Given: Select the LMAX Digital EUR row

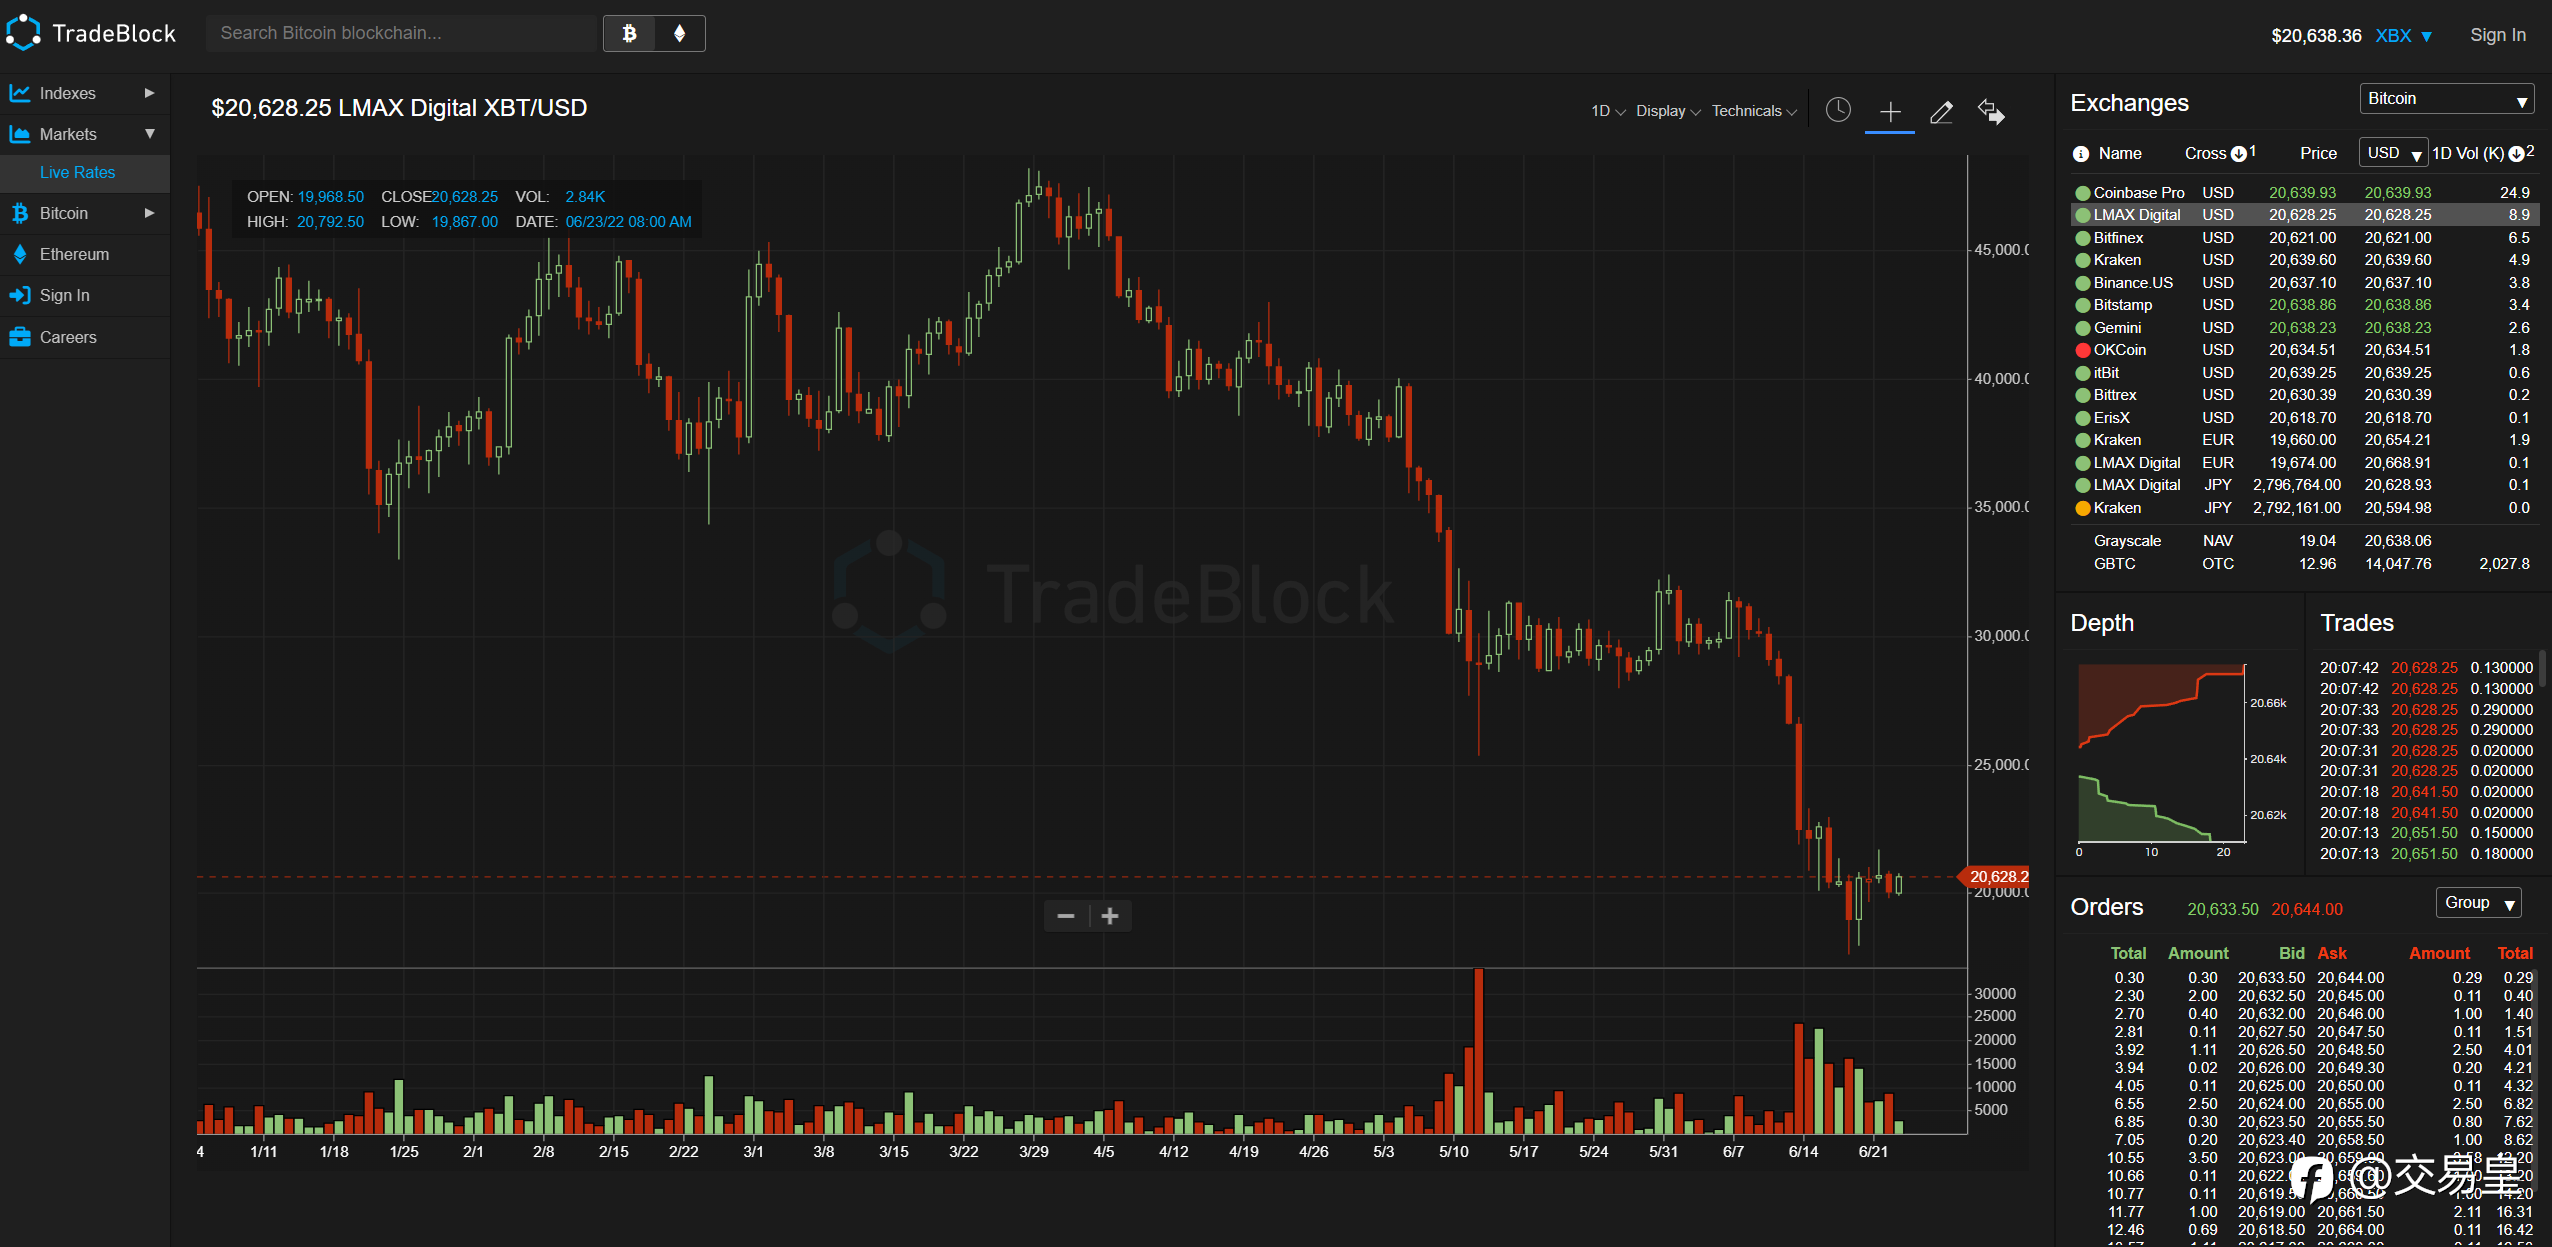Looking at the screenshot, I should [2304, 463].
